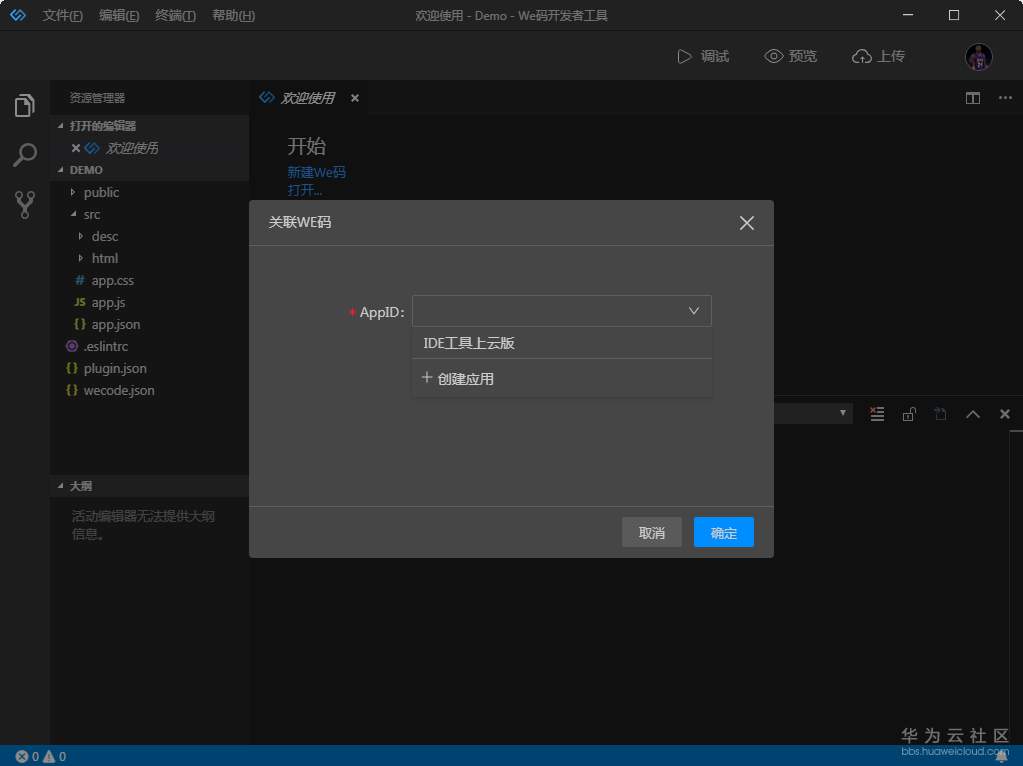The width and height of the screenshot is (1023, 766).
Task: Click the 新建We码 link
Action: point(316,172)
